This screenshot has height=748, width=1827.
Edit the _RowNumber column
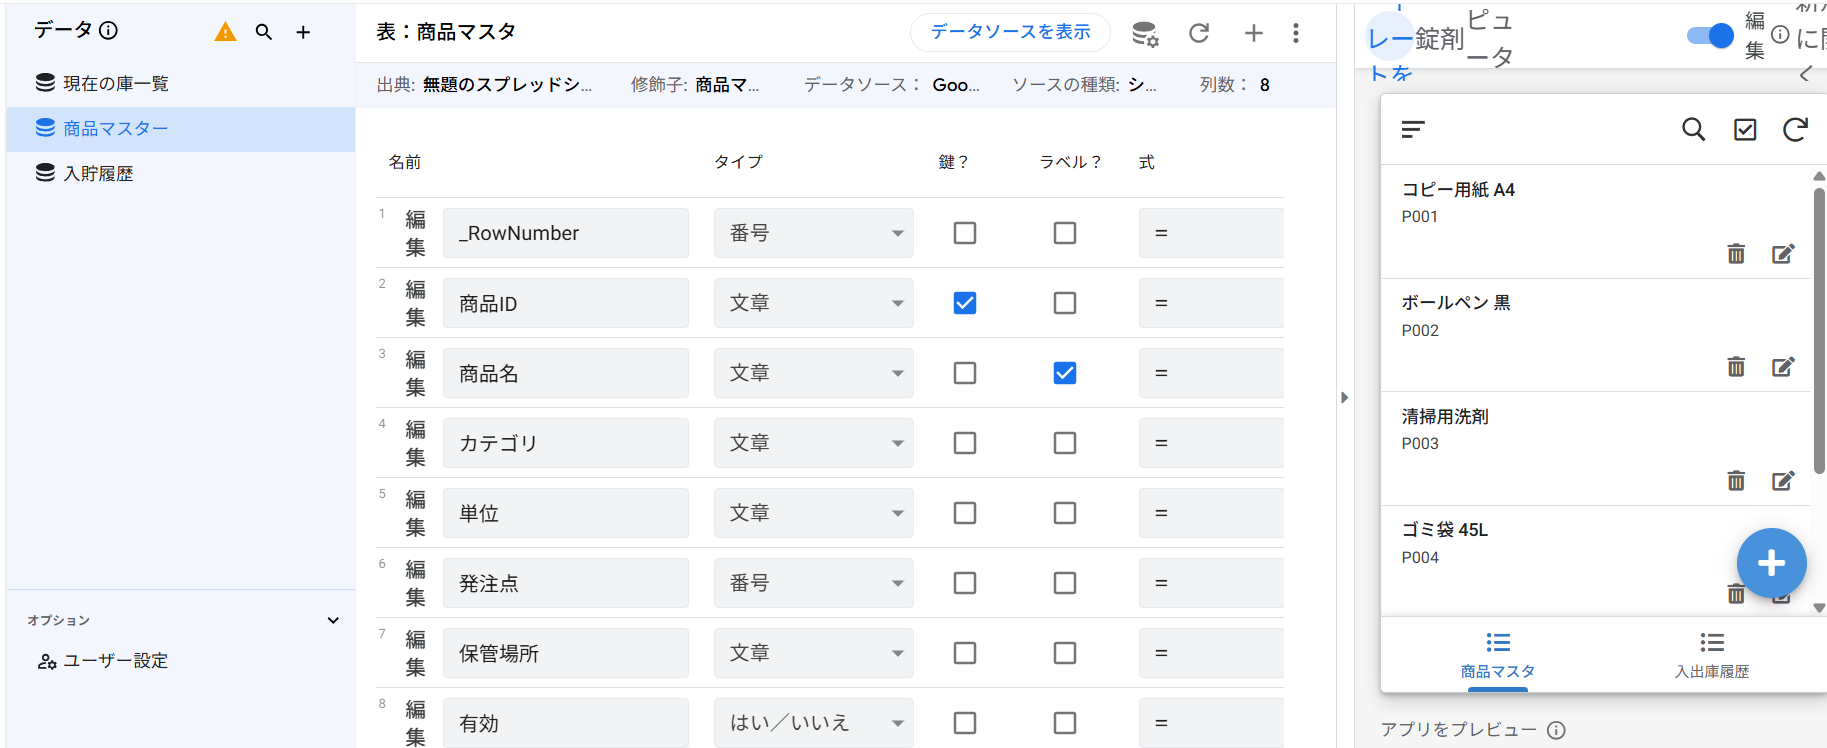point(415,233)
